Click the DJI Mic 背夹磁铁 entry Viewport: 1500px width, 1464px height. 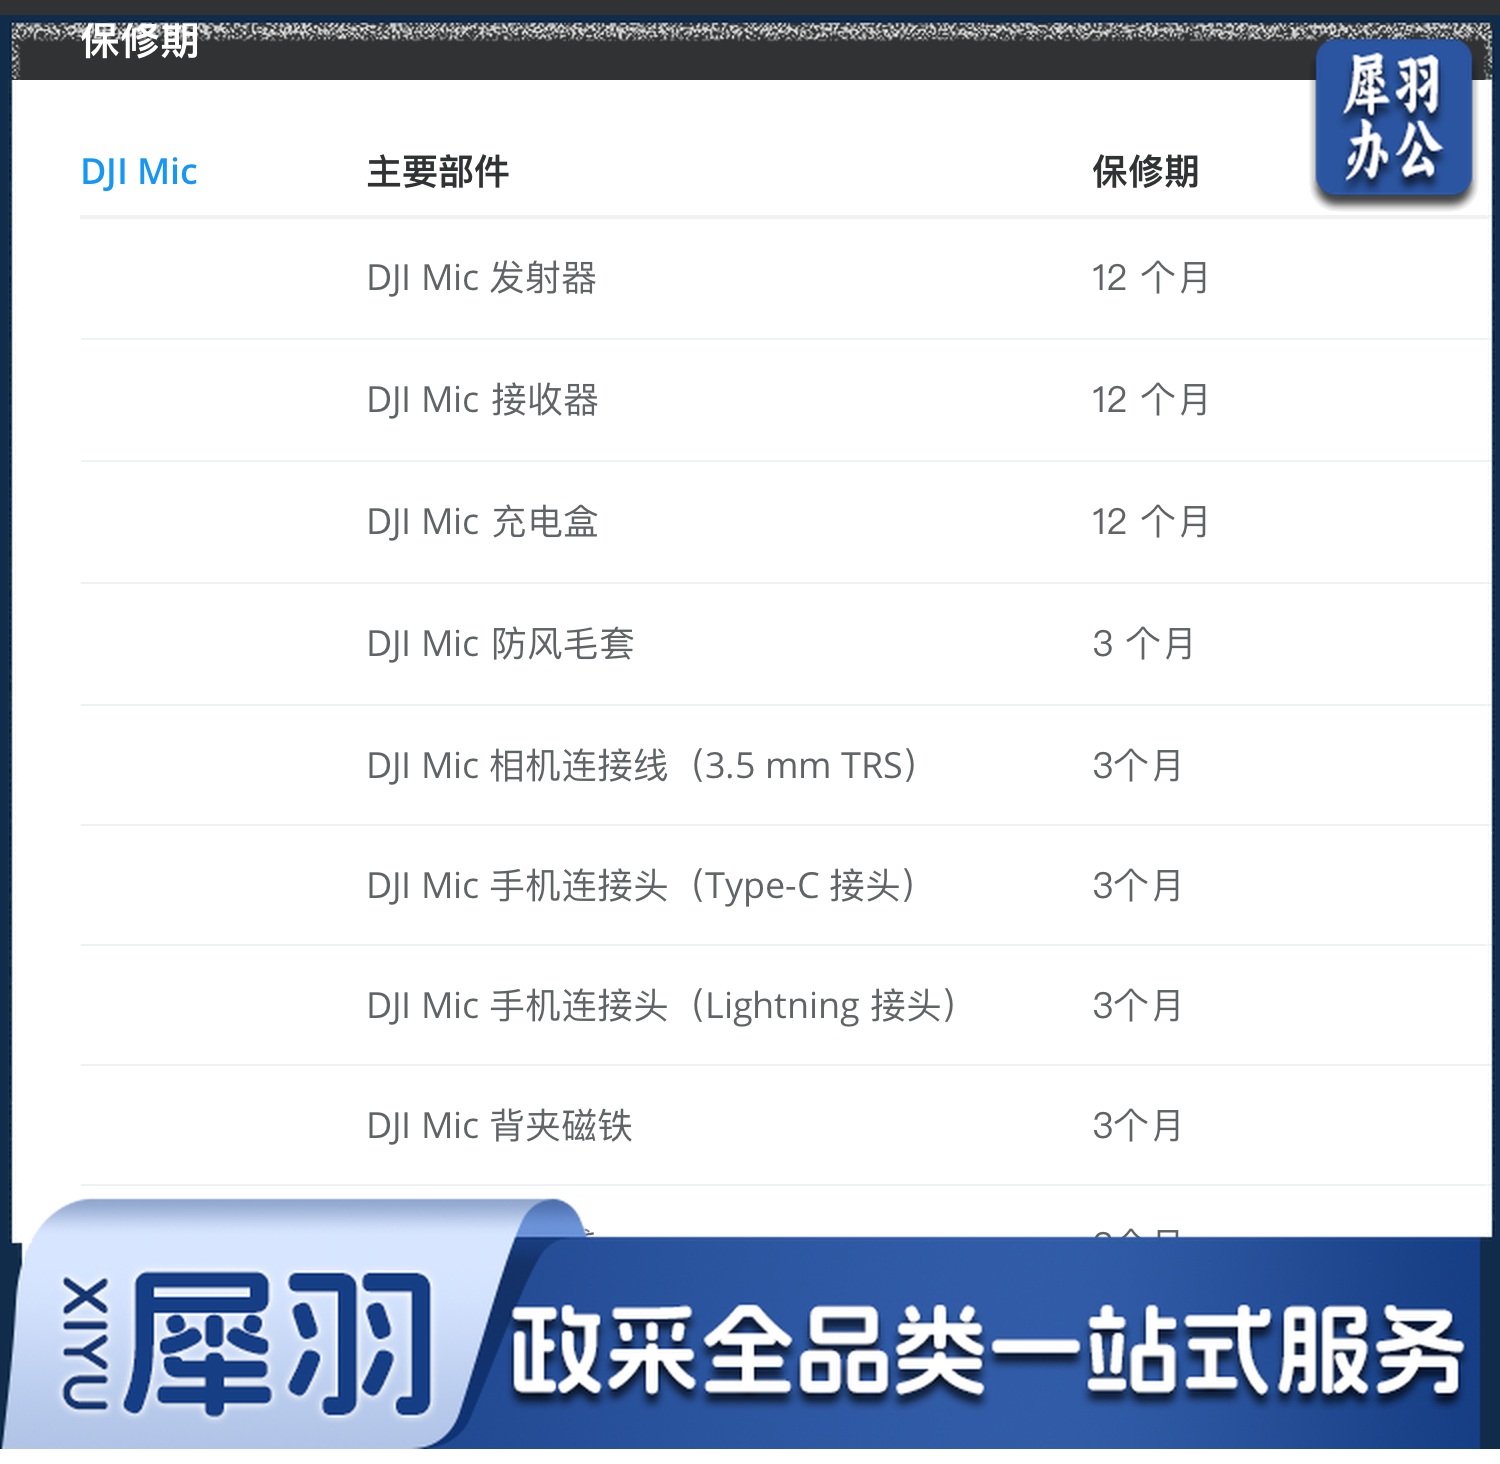(499, 1126)
